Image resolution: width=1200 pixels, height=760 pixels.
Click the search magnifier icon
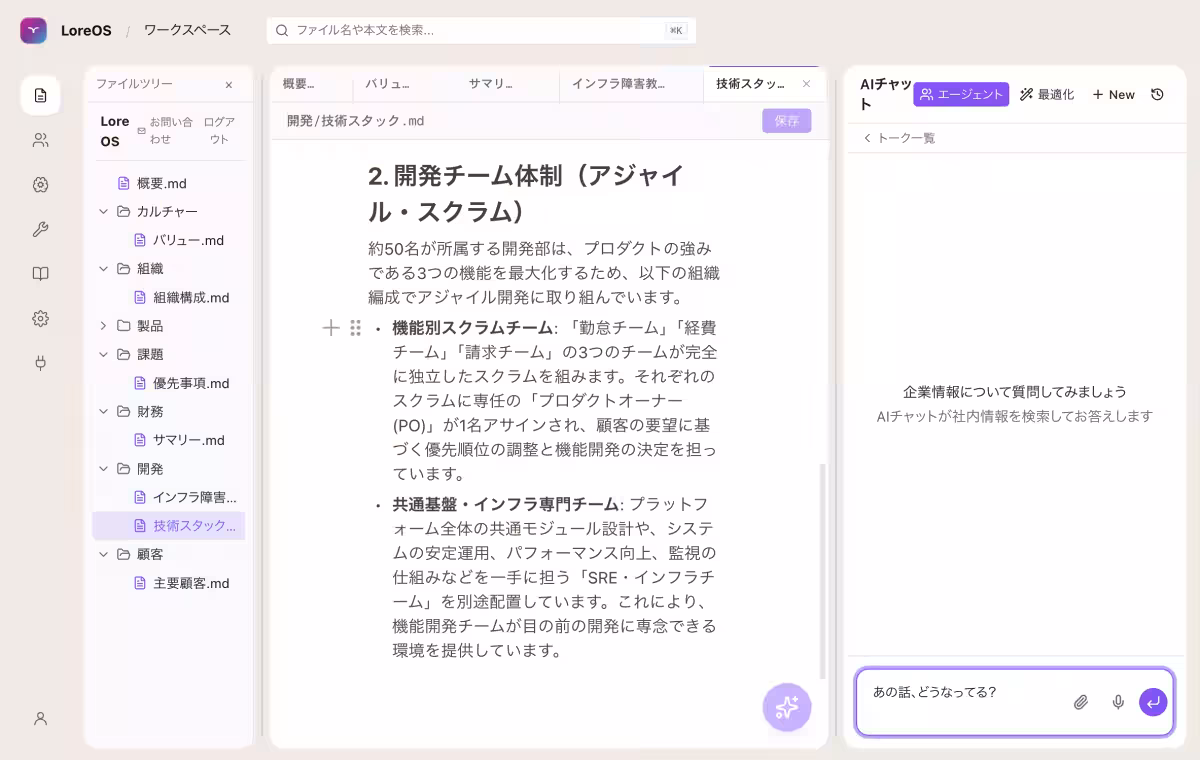(x=282, y=31)
